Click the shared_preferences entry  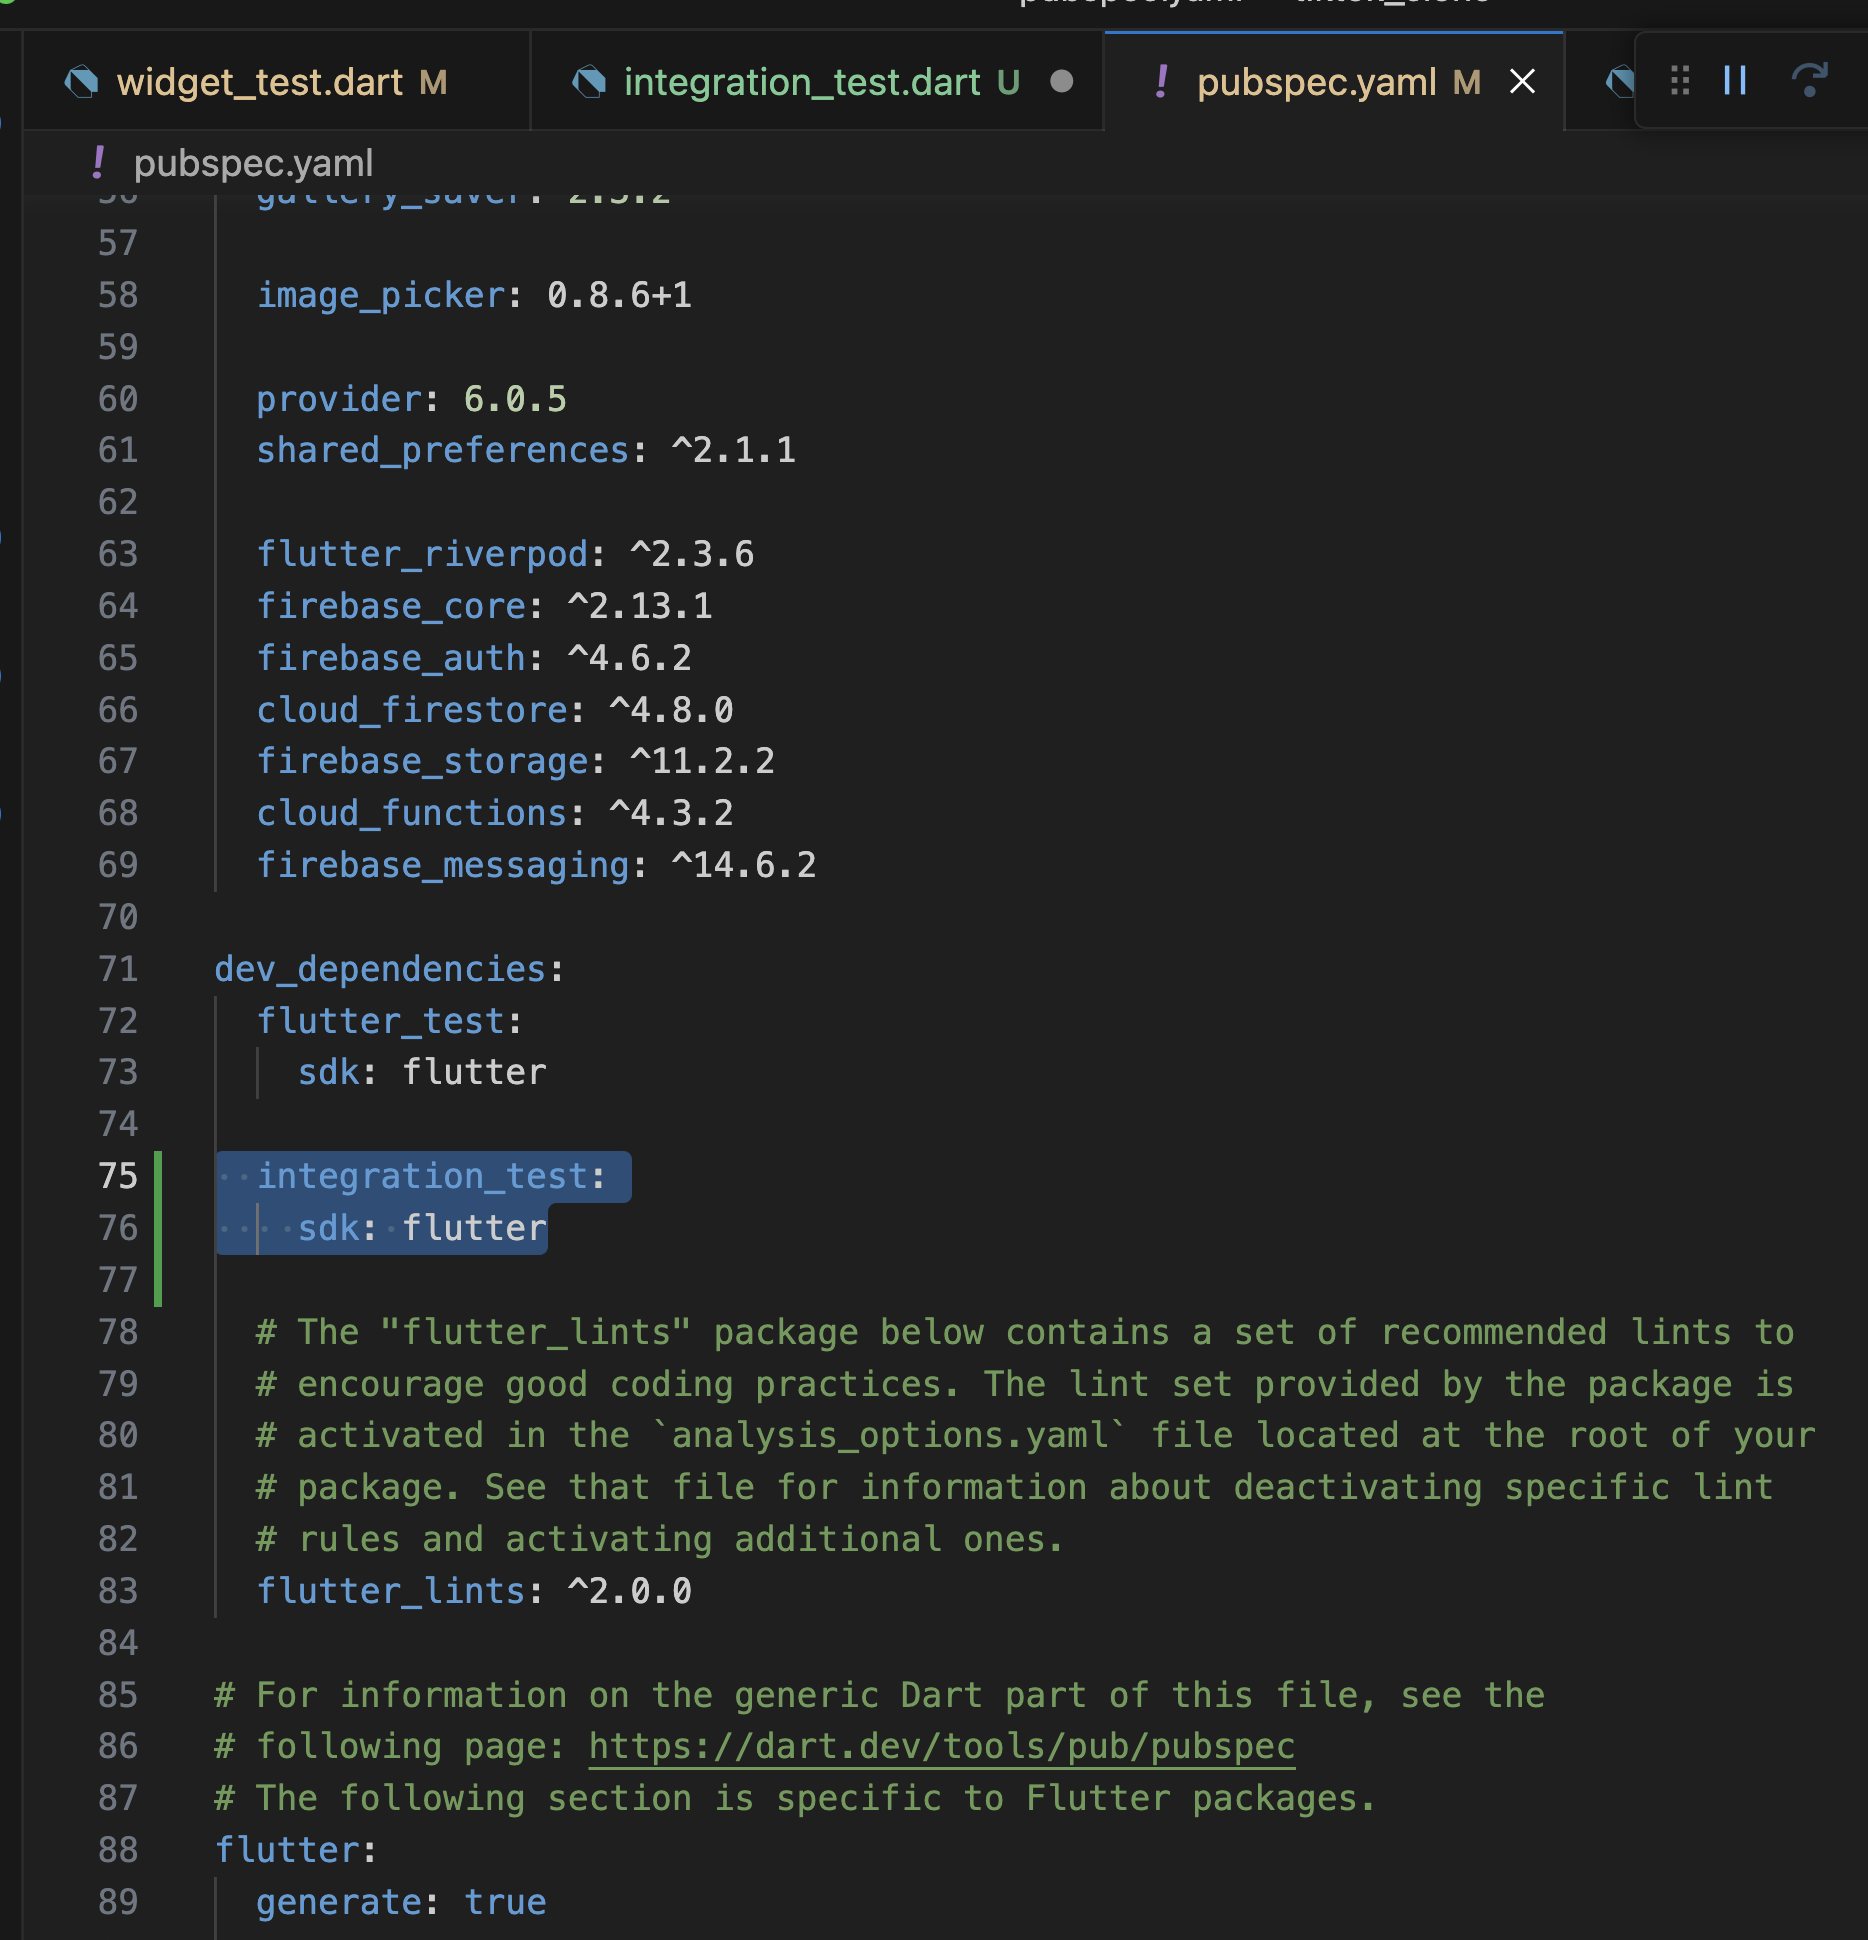[x=526, y=451]
